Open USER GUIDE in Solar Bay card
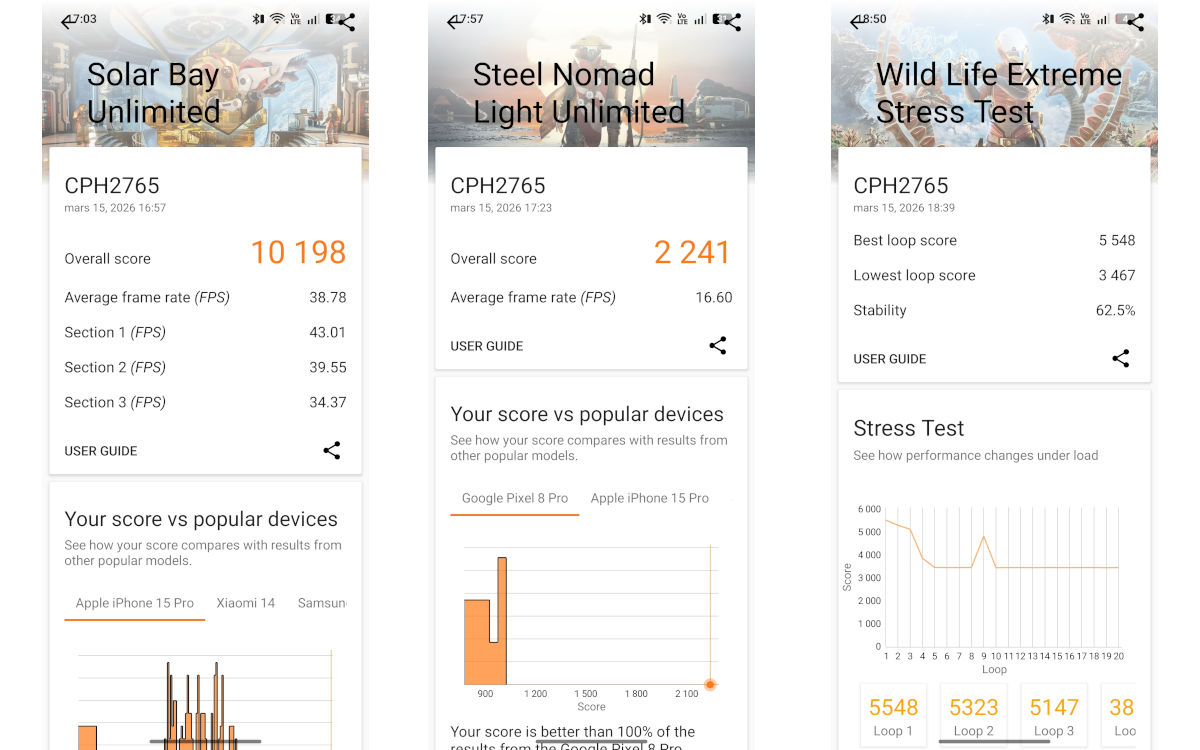1200x750 pixels. tap(101, 451)
